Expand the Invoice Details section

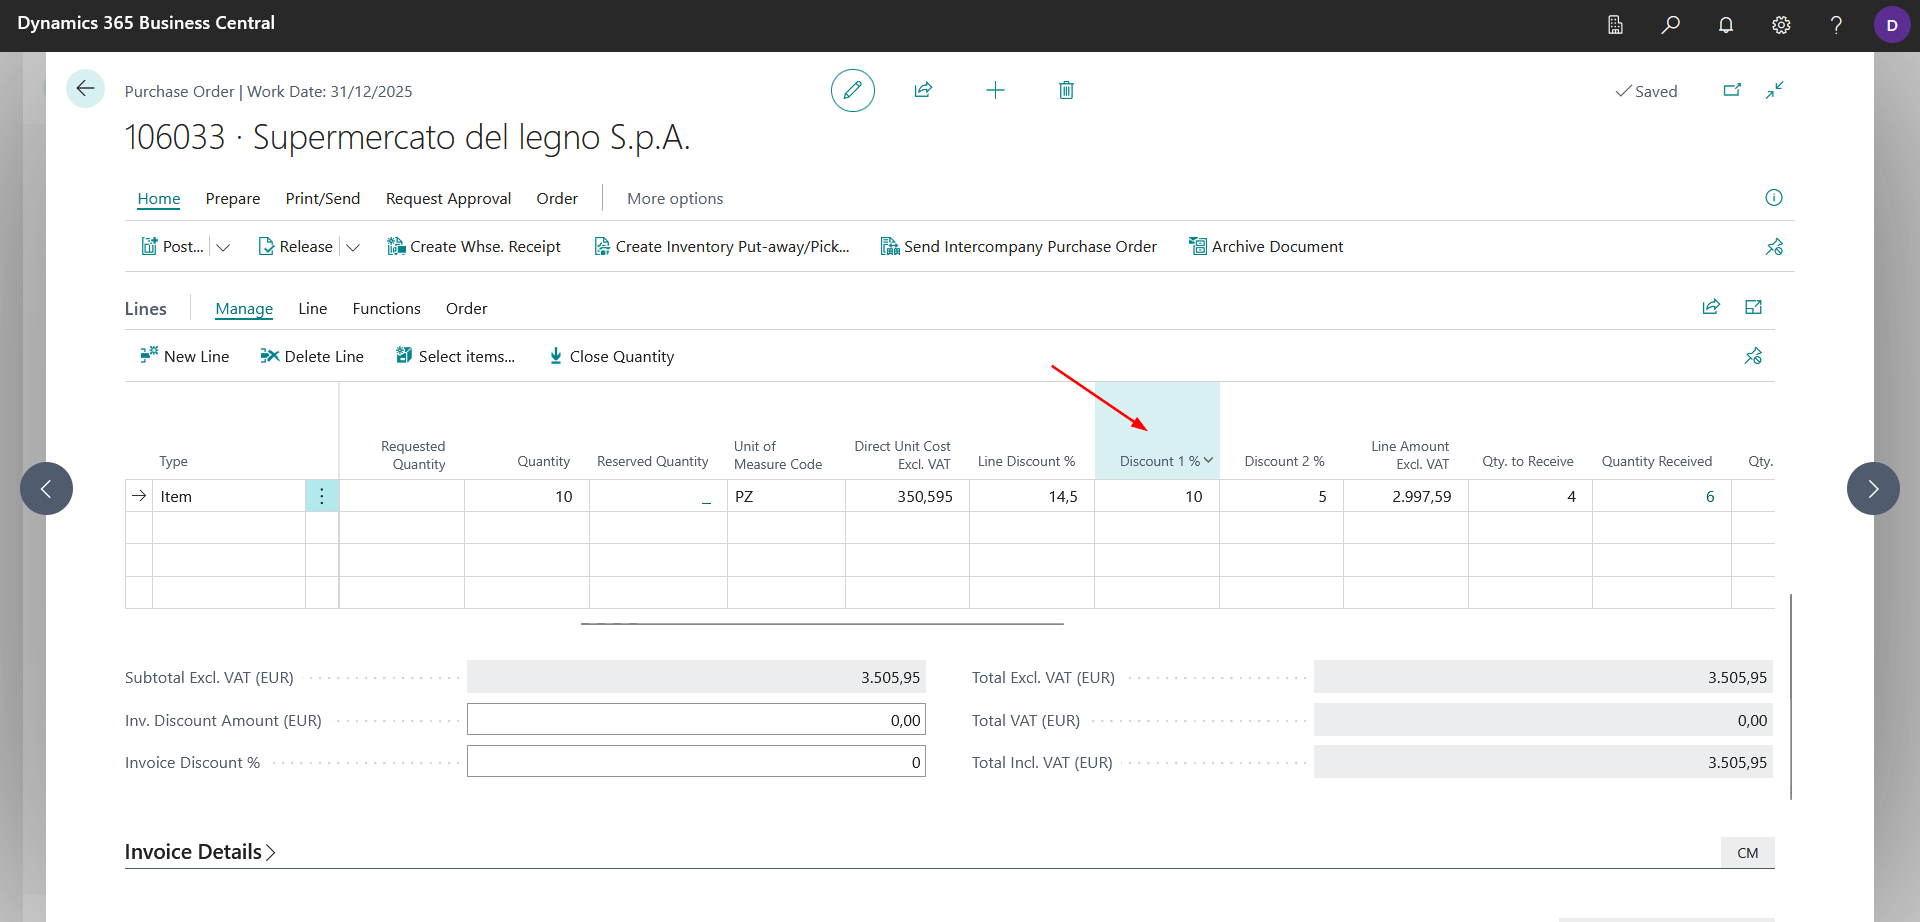[x=199, y=852]
